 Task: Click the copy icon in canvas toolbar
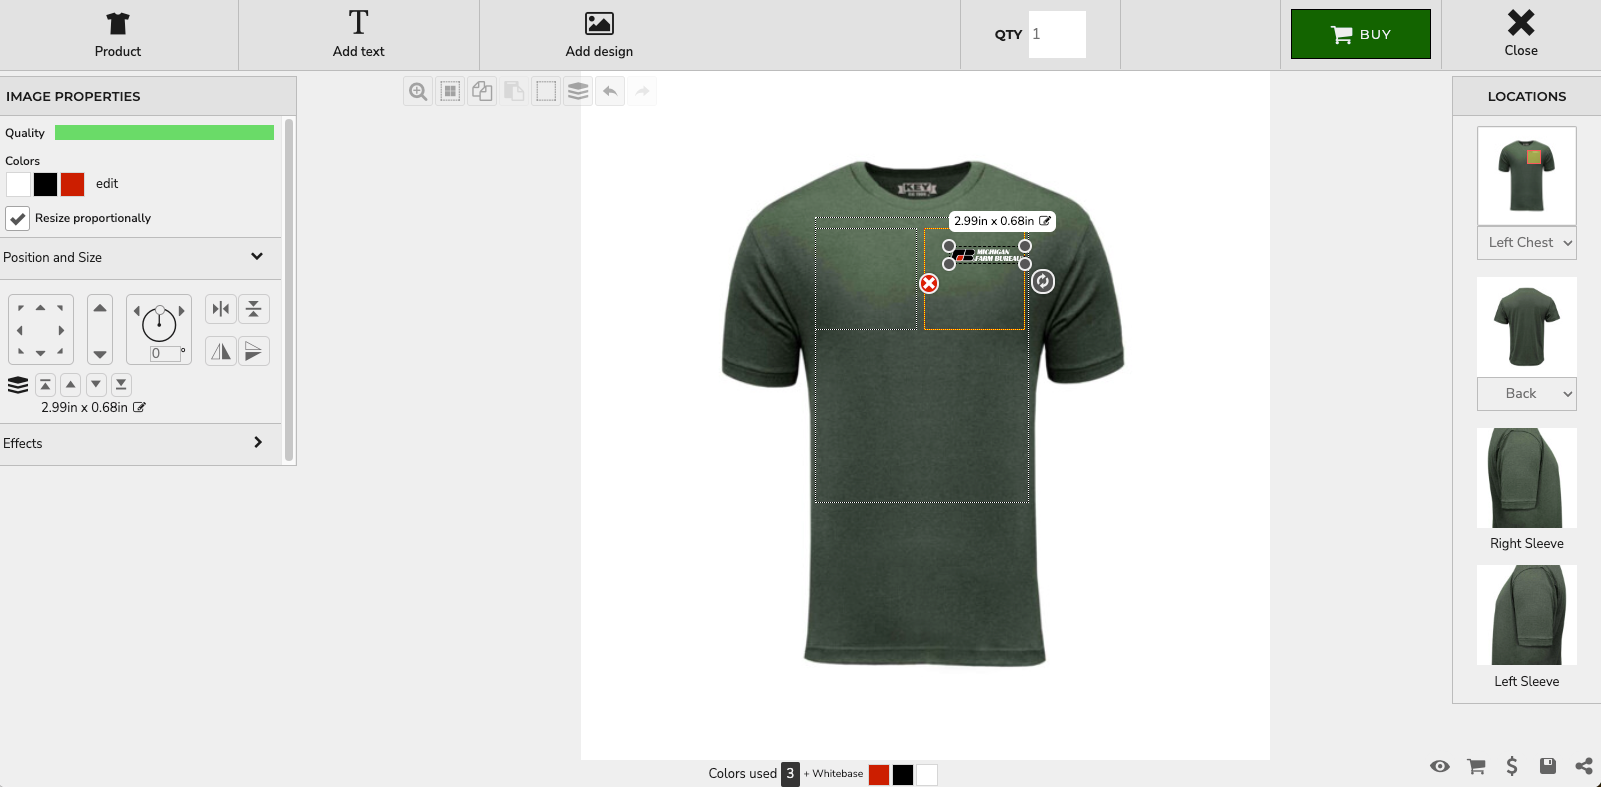pyautogui.click(x=482, y=92)
